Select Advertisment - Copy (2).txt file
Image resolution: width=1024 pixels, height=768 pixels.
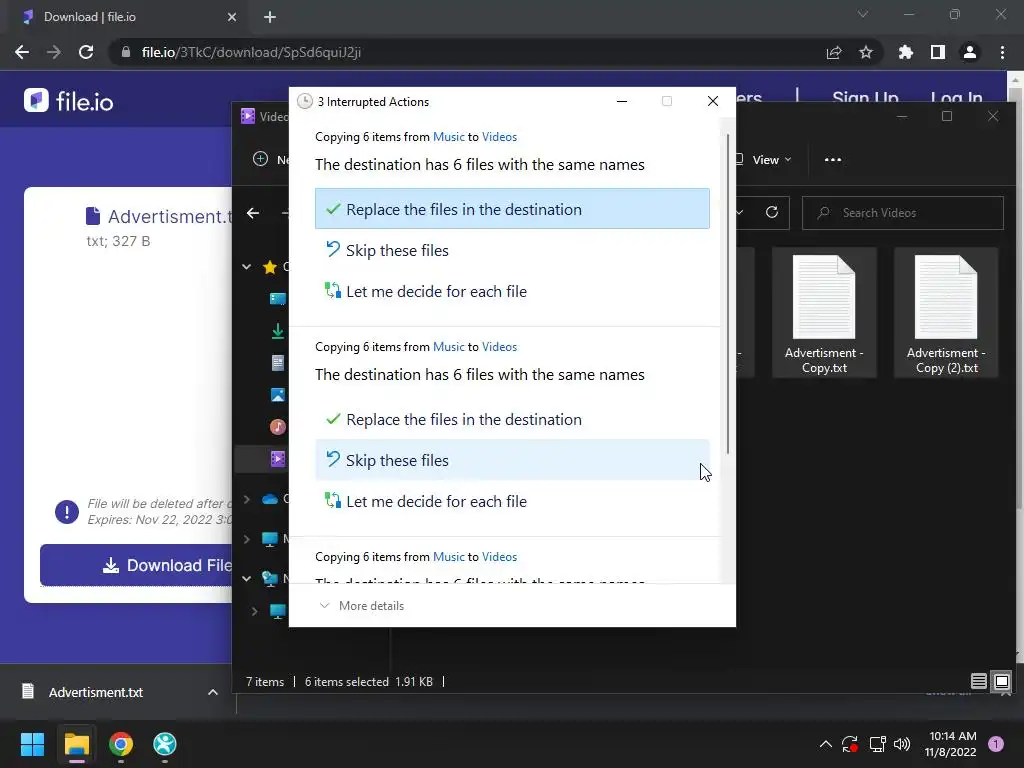tap(946, 313)
